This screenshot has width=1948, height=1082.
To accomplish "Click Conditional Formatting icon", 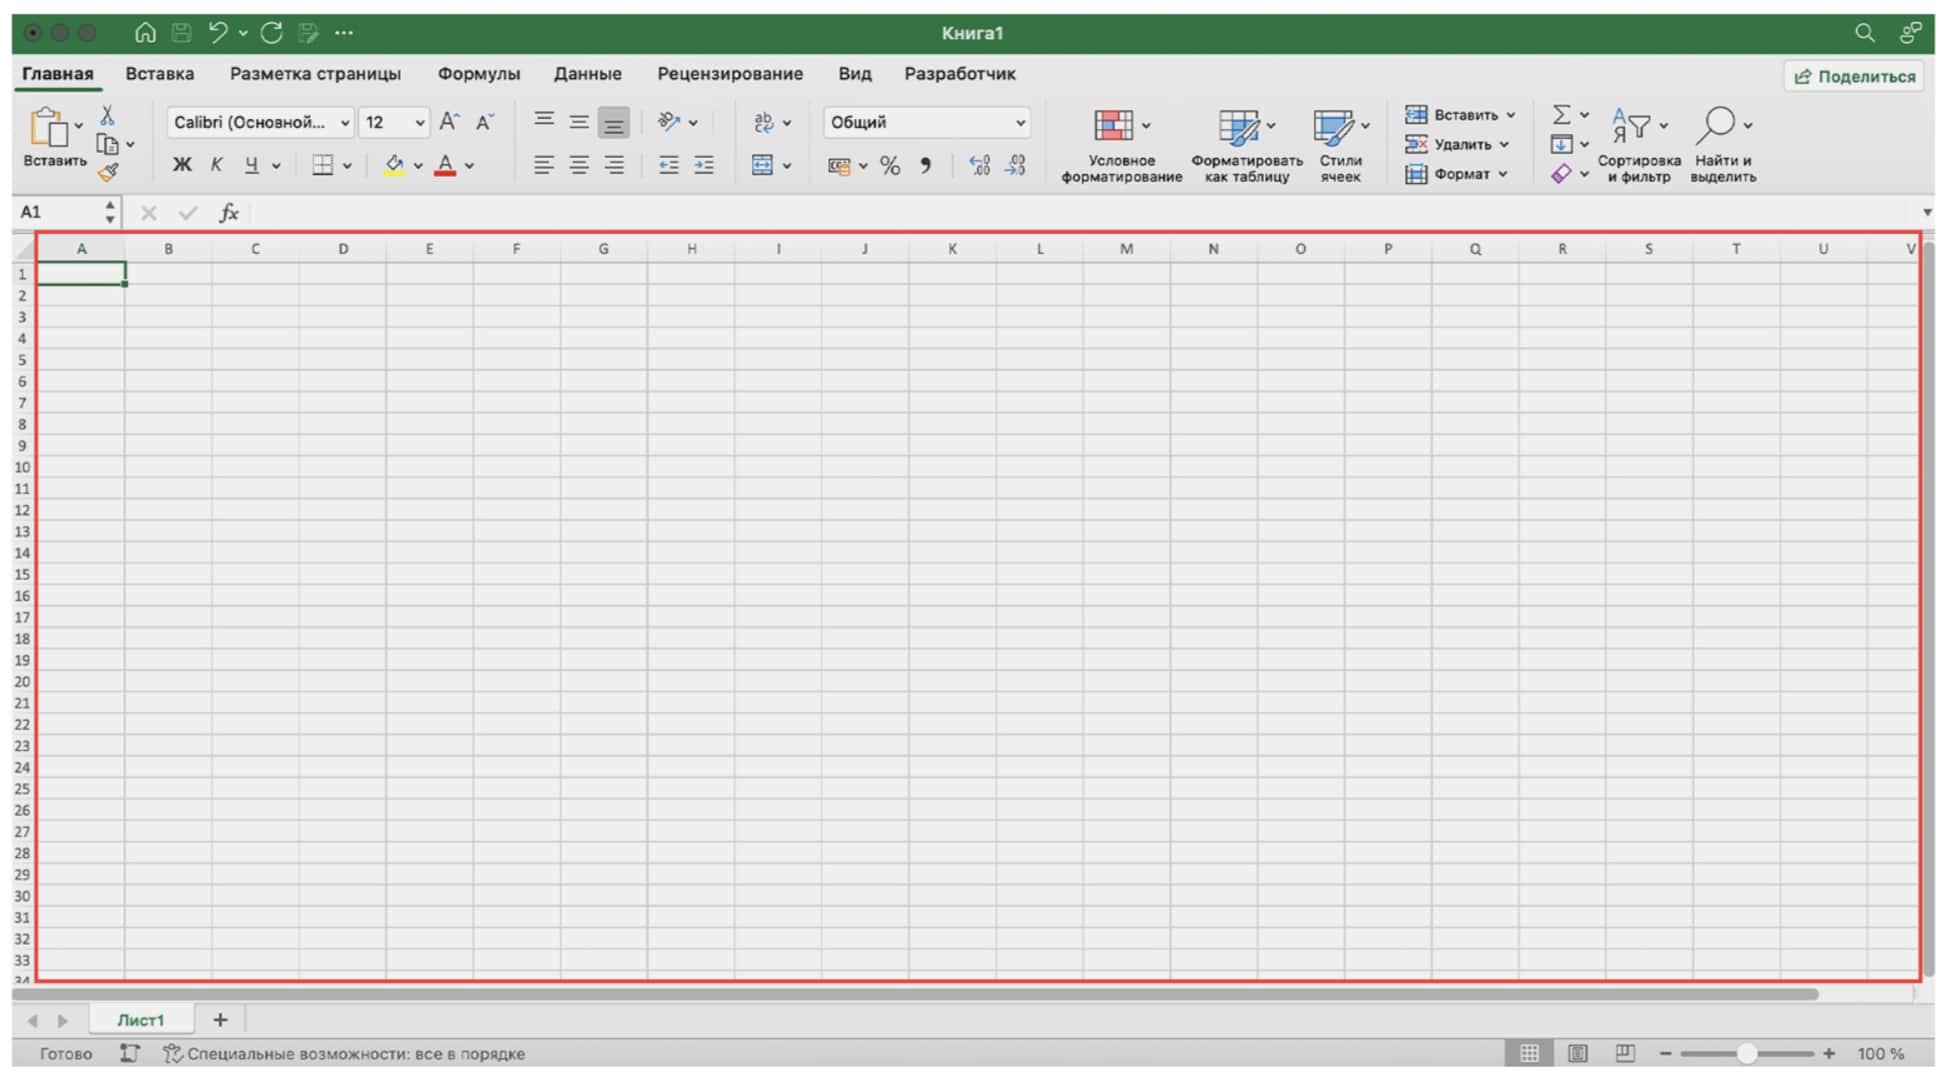I will point(1113,126).
